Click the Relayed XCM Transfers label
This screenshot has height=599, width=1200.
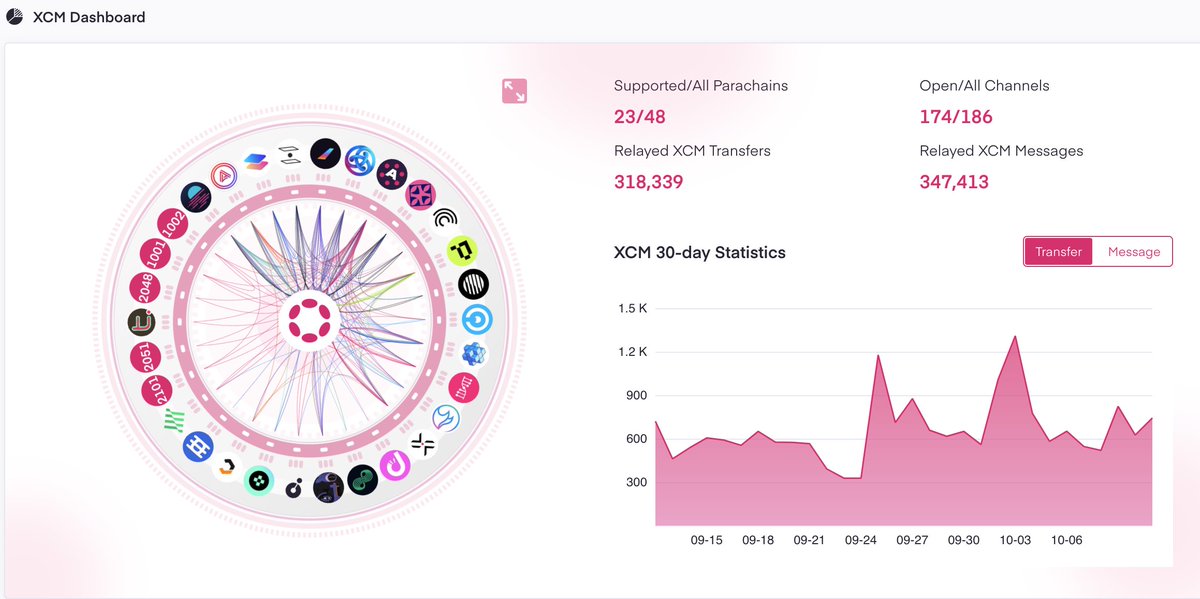692,150
